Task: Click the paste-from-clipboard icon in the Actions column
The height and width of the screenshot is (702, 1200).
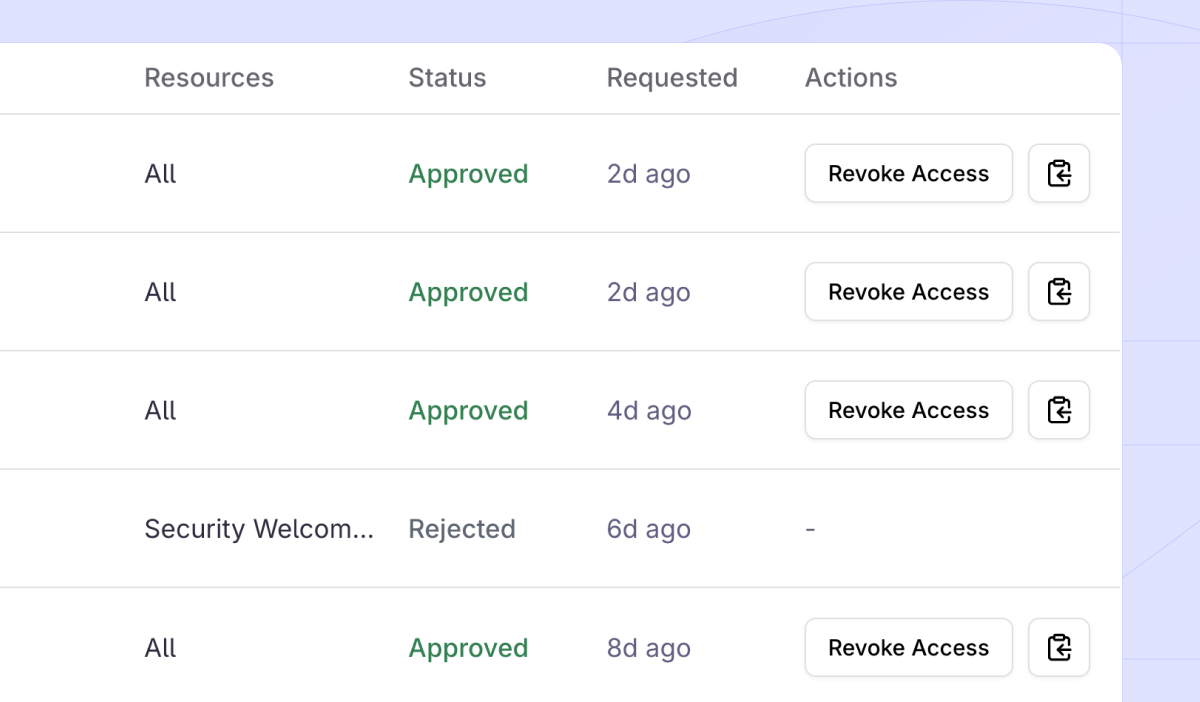Action: 1058,173
